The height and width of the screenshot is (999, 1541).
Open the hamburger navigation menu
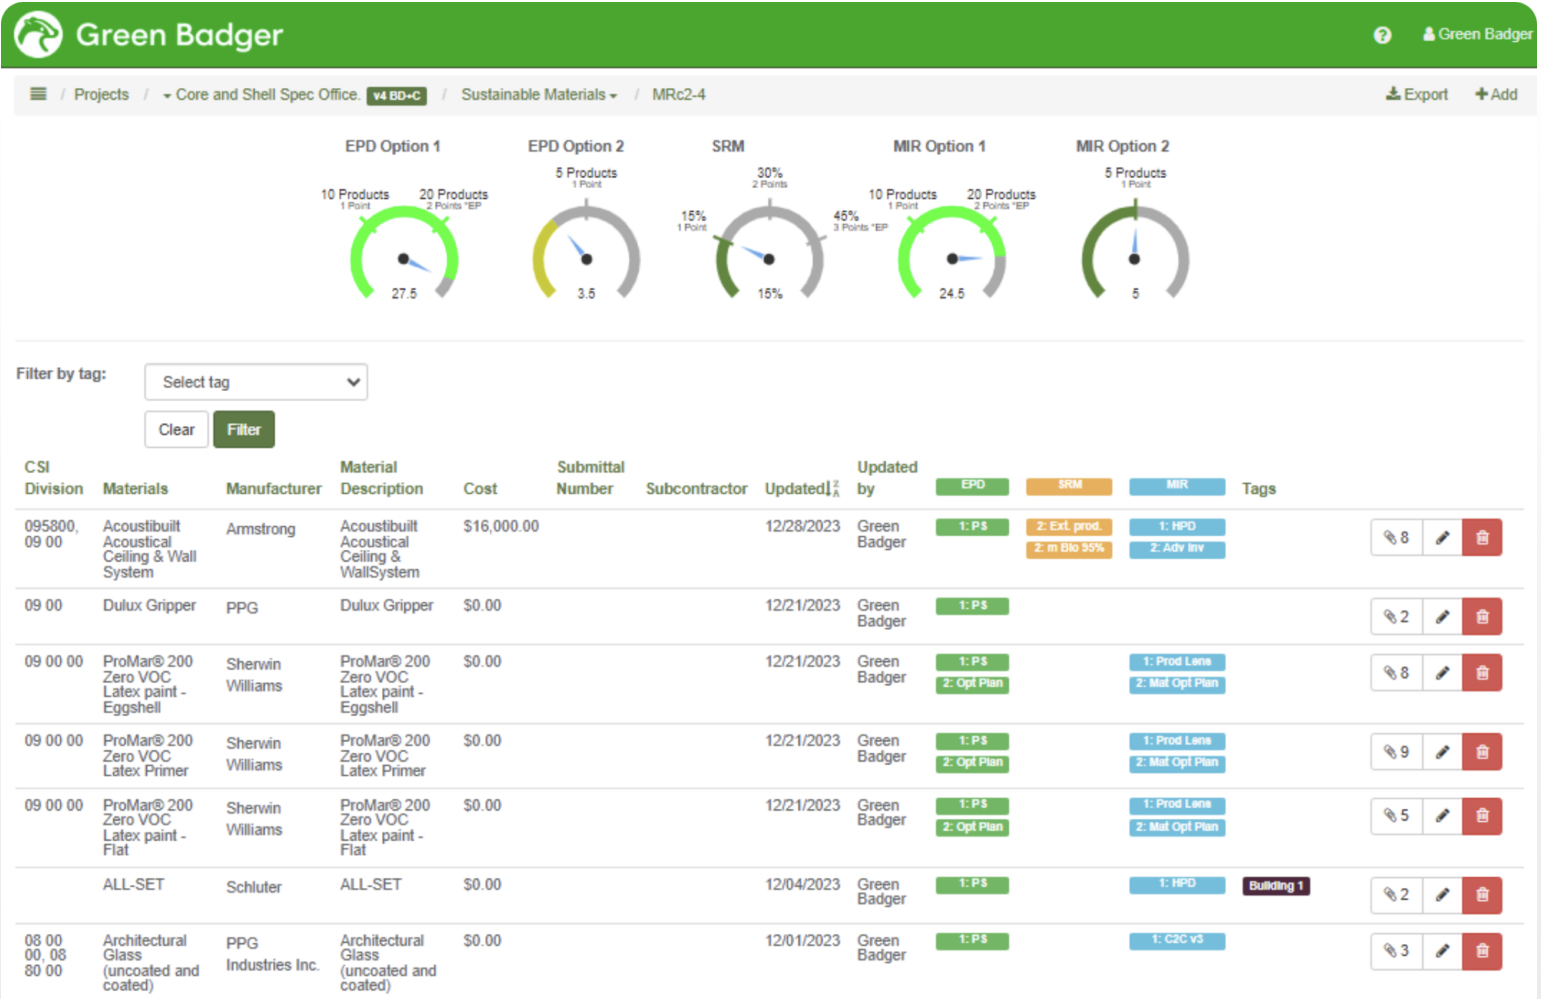(38, 94)
